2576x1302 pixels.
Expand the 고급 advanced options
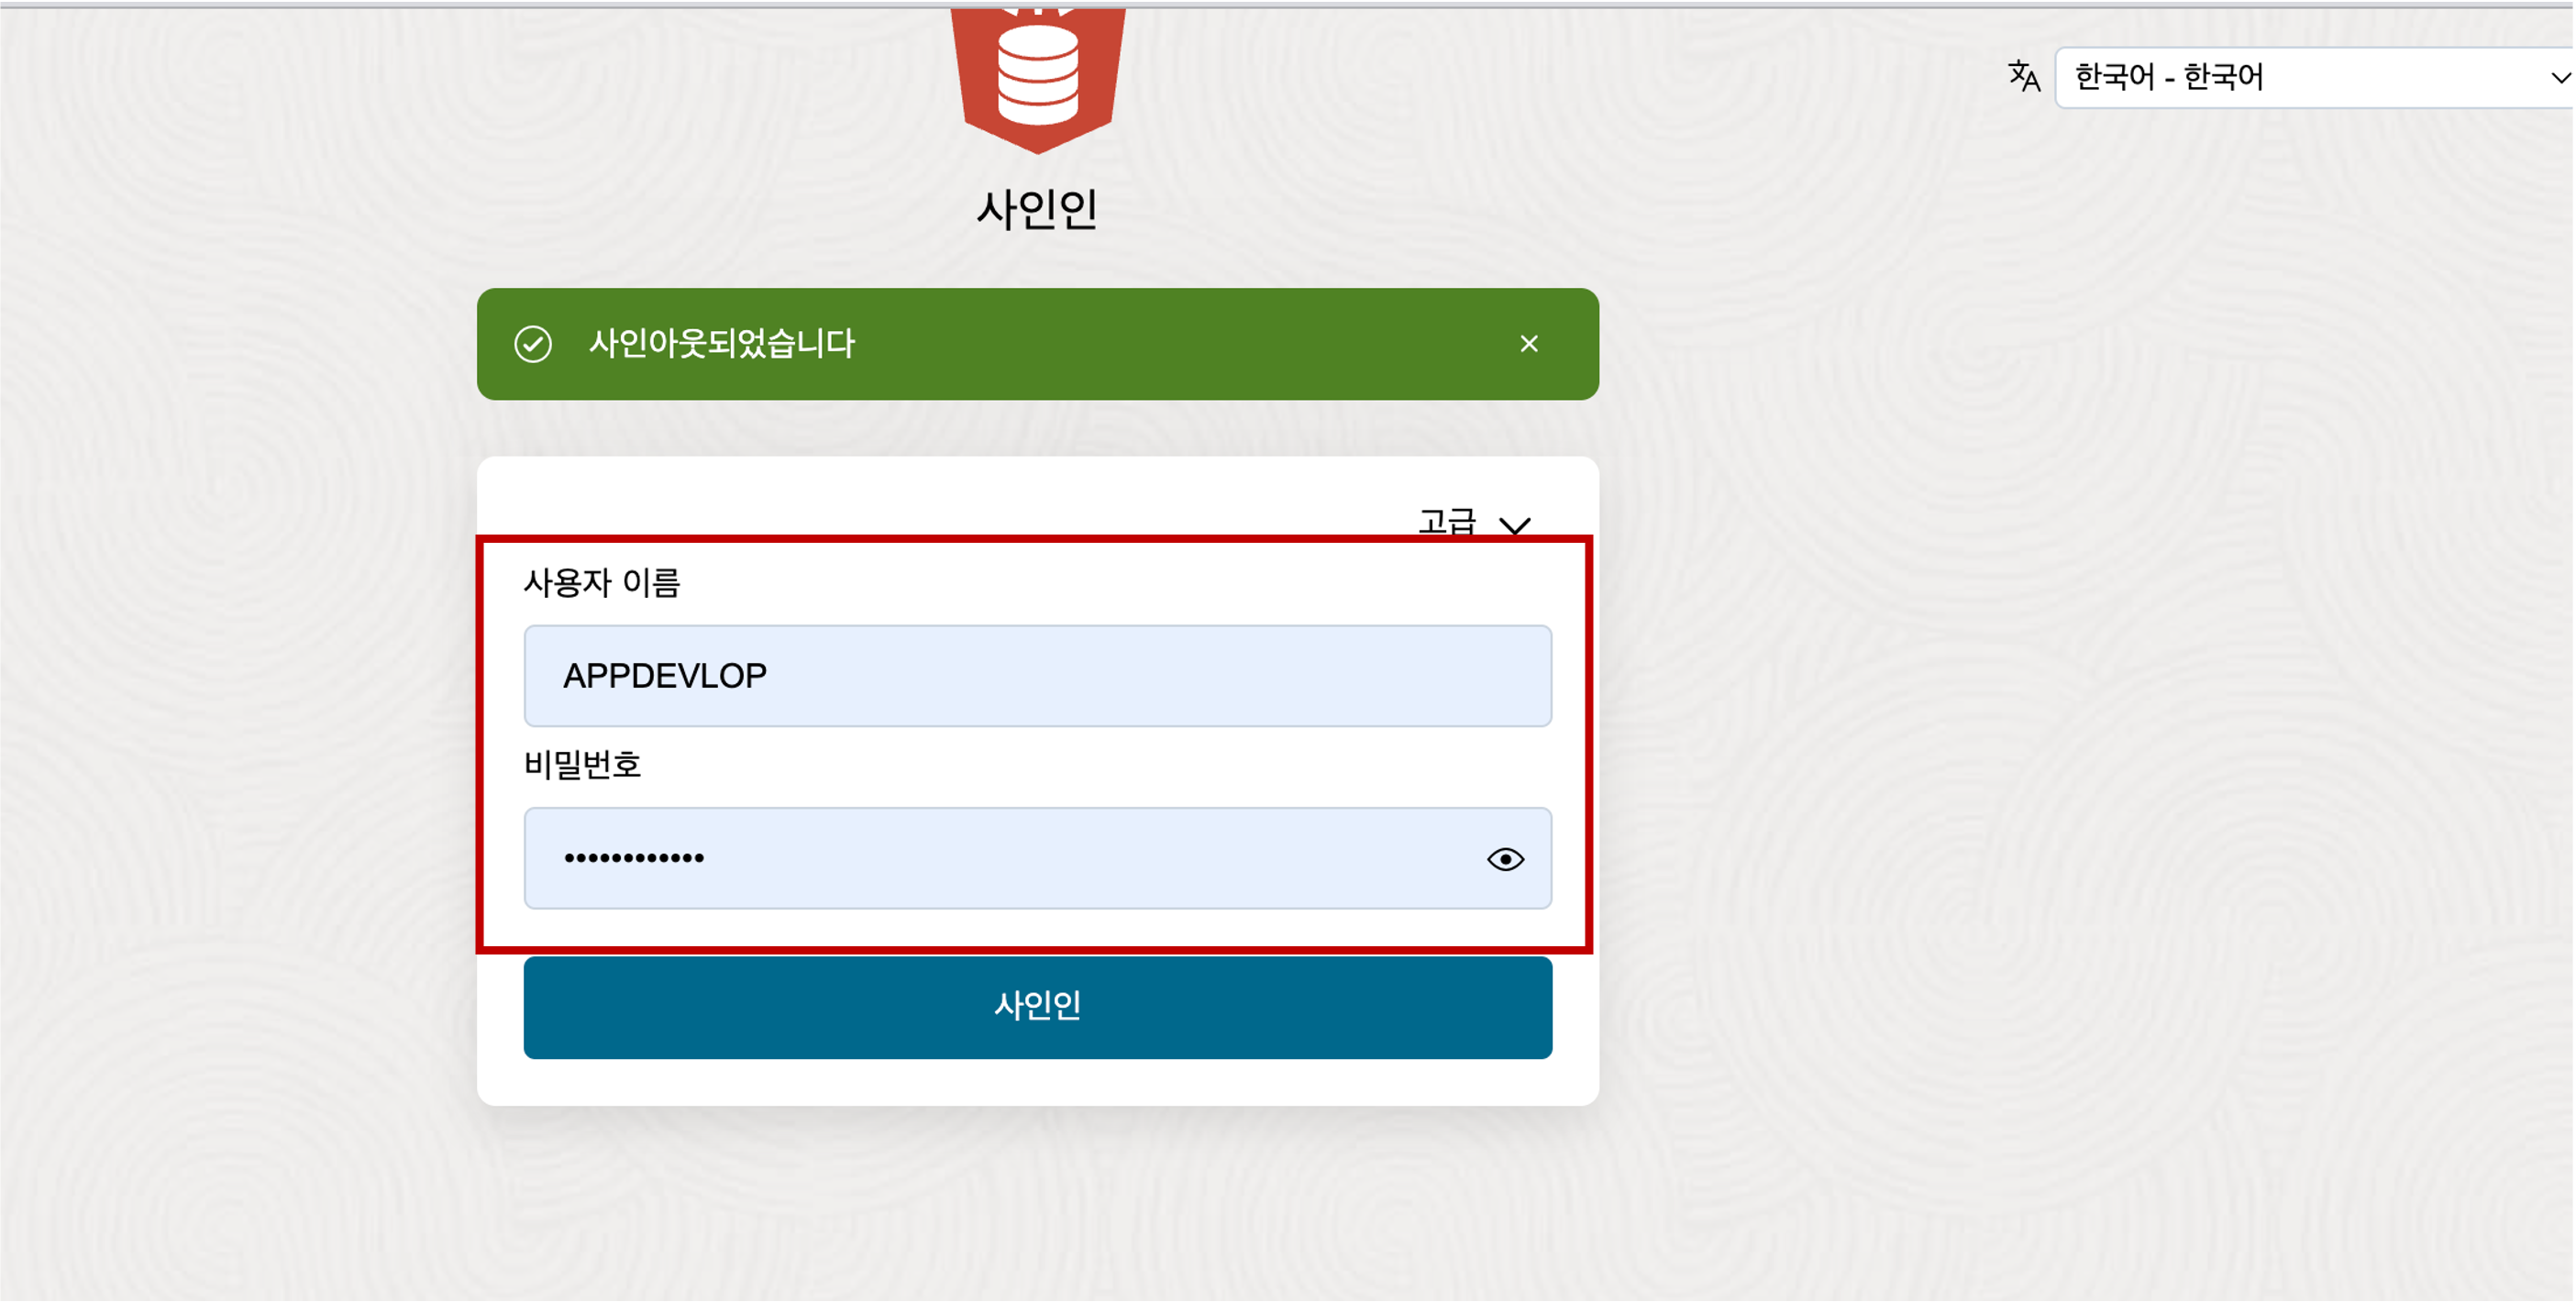tap(1474, 522)
